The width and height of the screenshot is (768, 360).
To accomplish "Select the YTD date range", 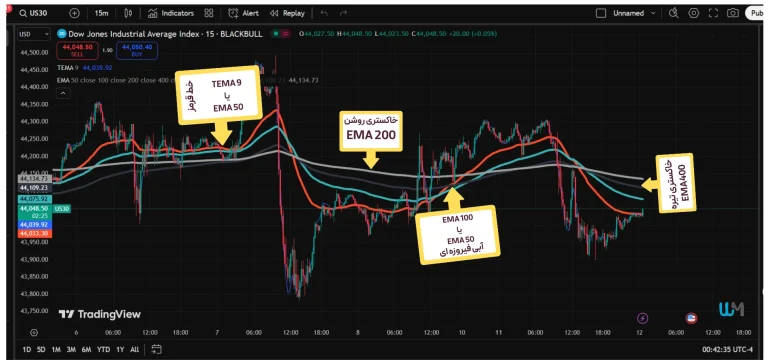I will (103, 349).
